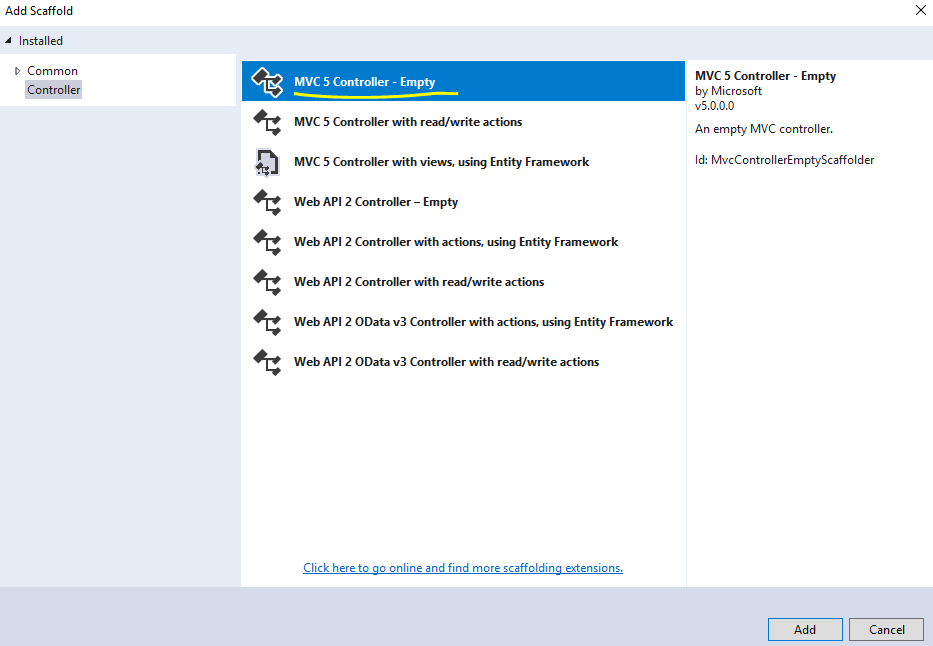Click icon of Web API 2 Controller with actions, using Entity Framework
Viewport: 933px width, 646px height.
click(x=267, y=242)
